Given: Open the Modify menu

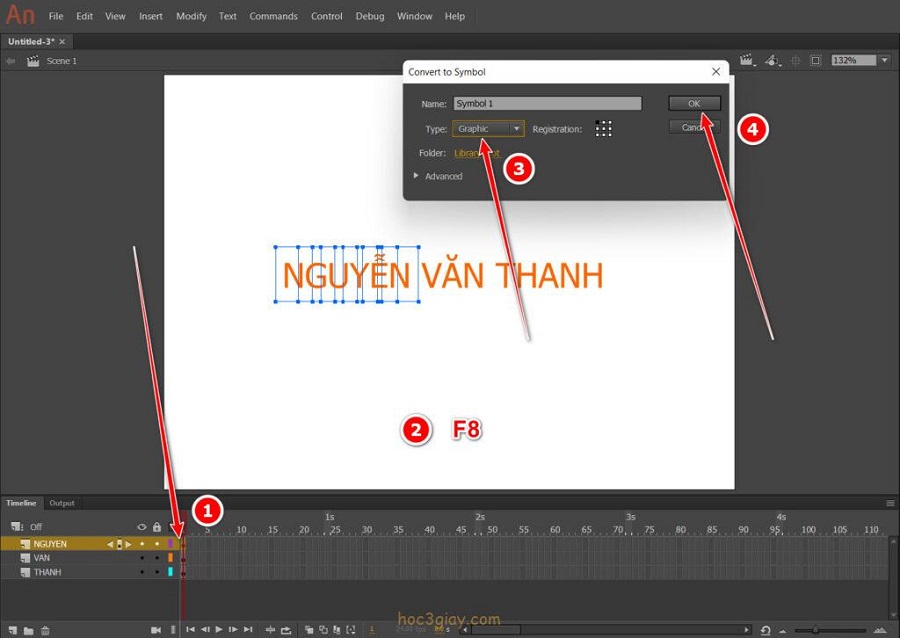Looking at the screenshot, I should coord(191,16).
